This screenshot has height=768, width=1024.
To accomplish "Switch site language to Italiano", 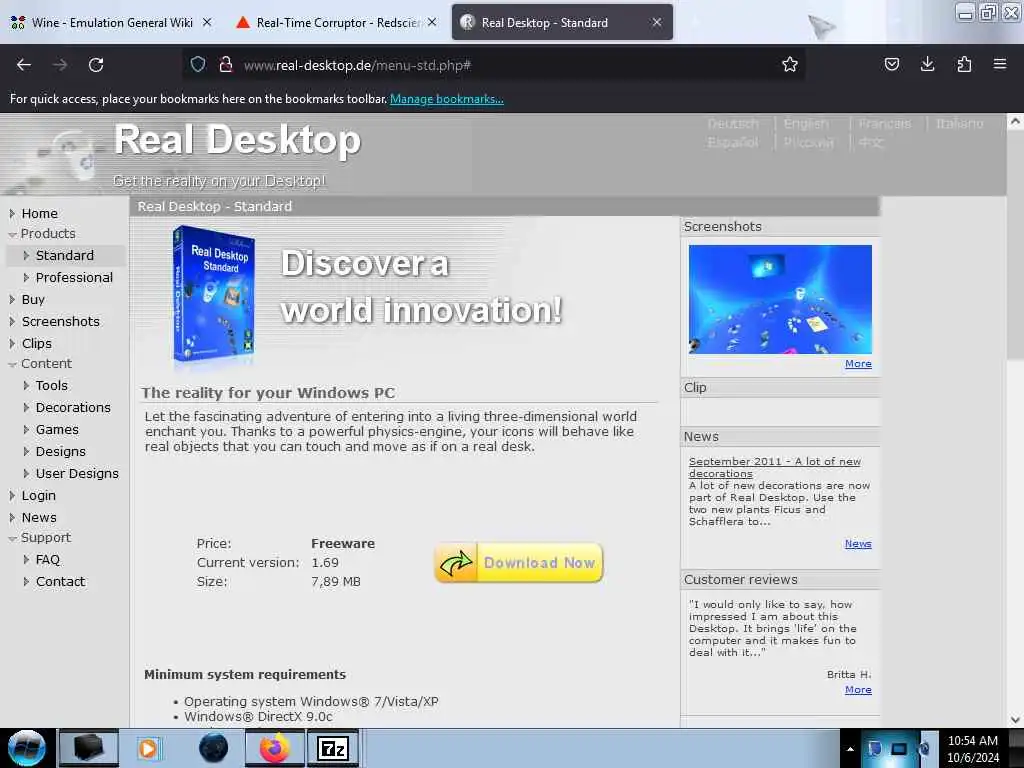I will tap(959, 123).
